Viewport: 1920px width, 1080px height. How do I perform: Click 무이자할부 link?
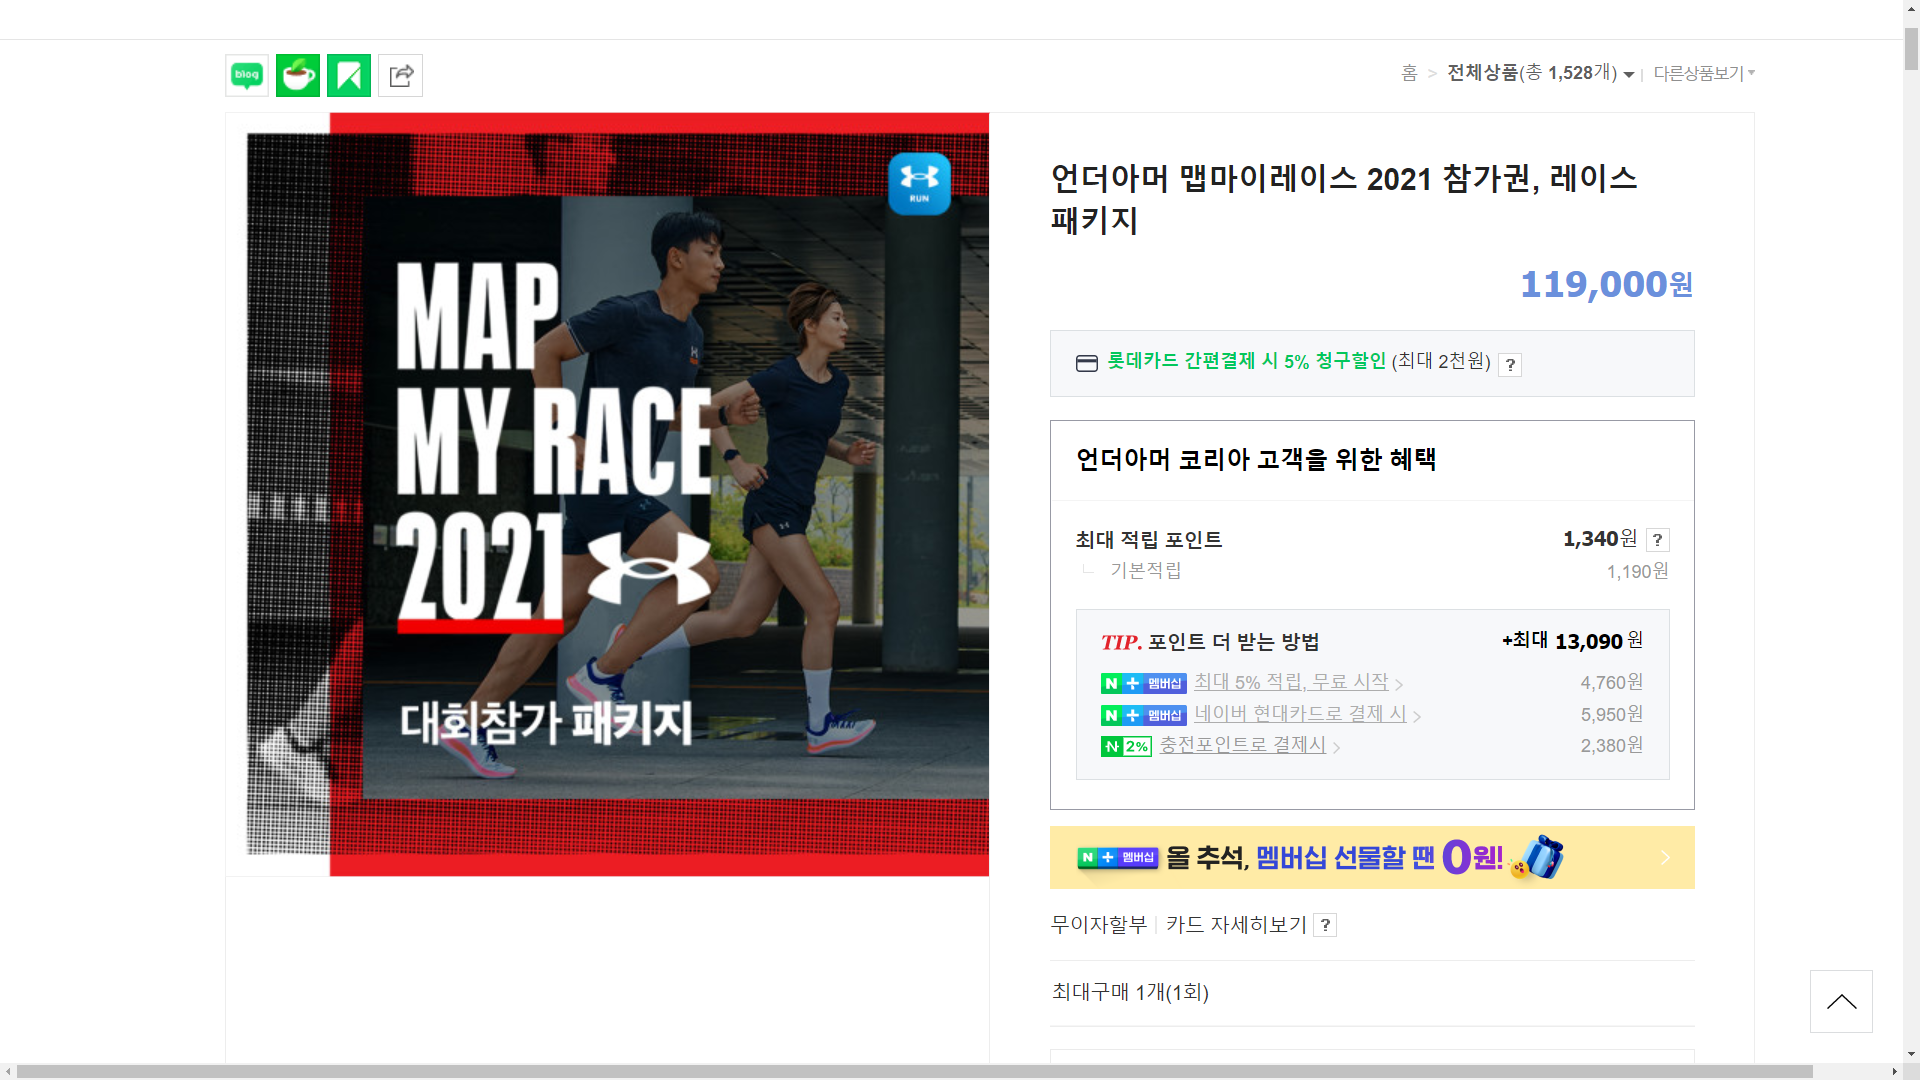(x=1098, y=925)
